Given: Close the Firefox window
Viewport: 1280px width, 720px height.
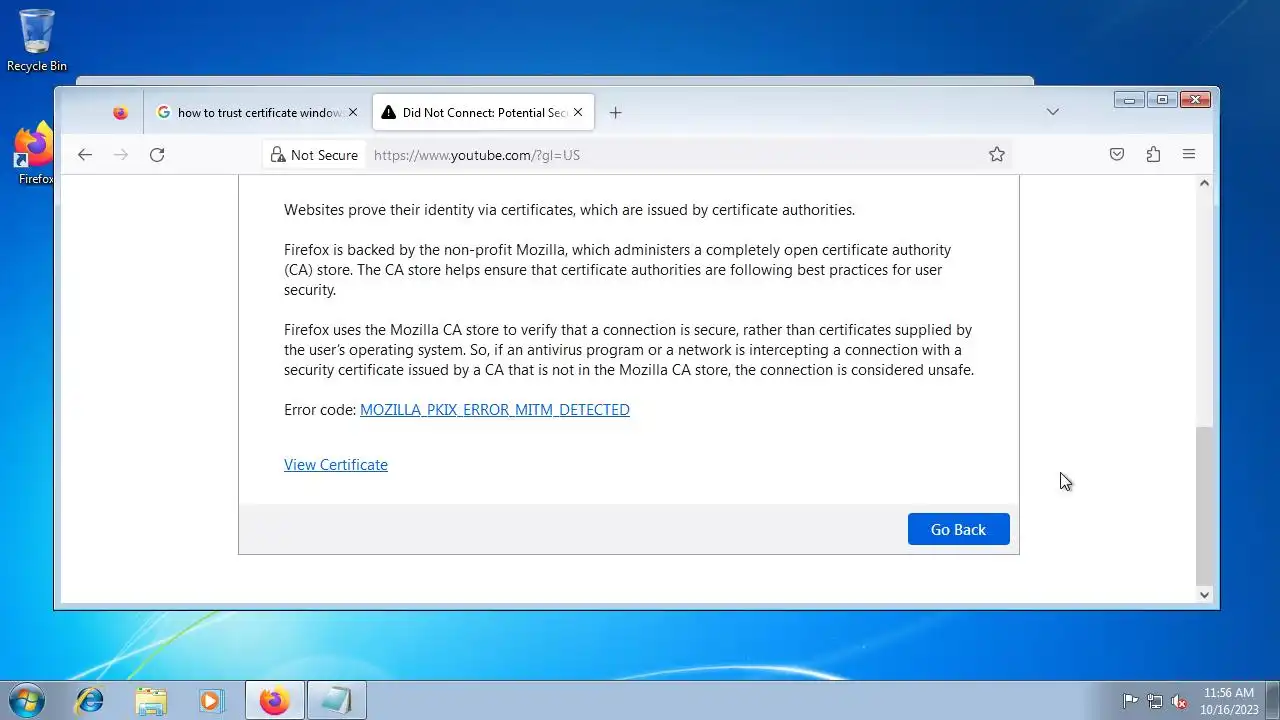Looking at the screenshot, I should [1196, 99].
